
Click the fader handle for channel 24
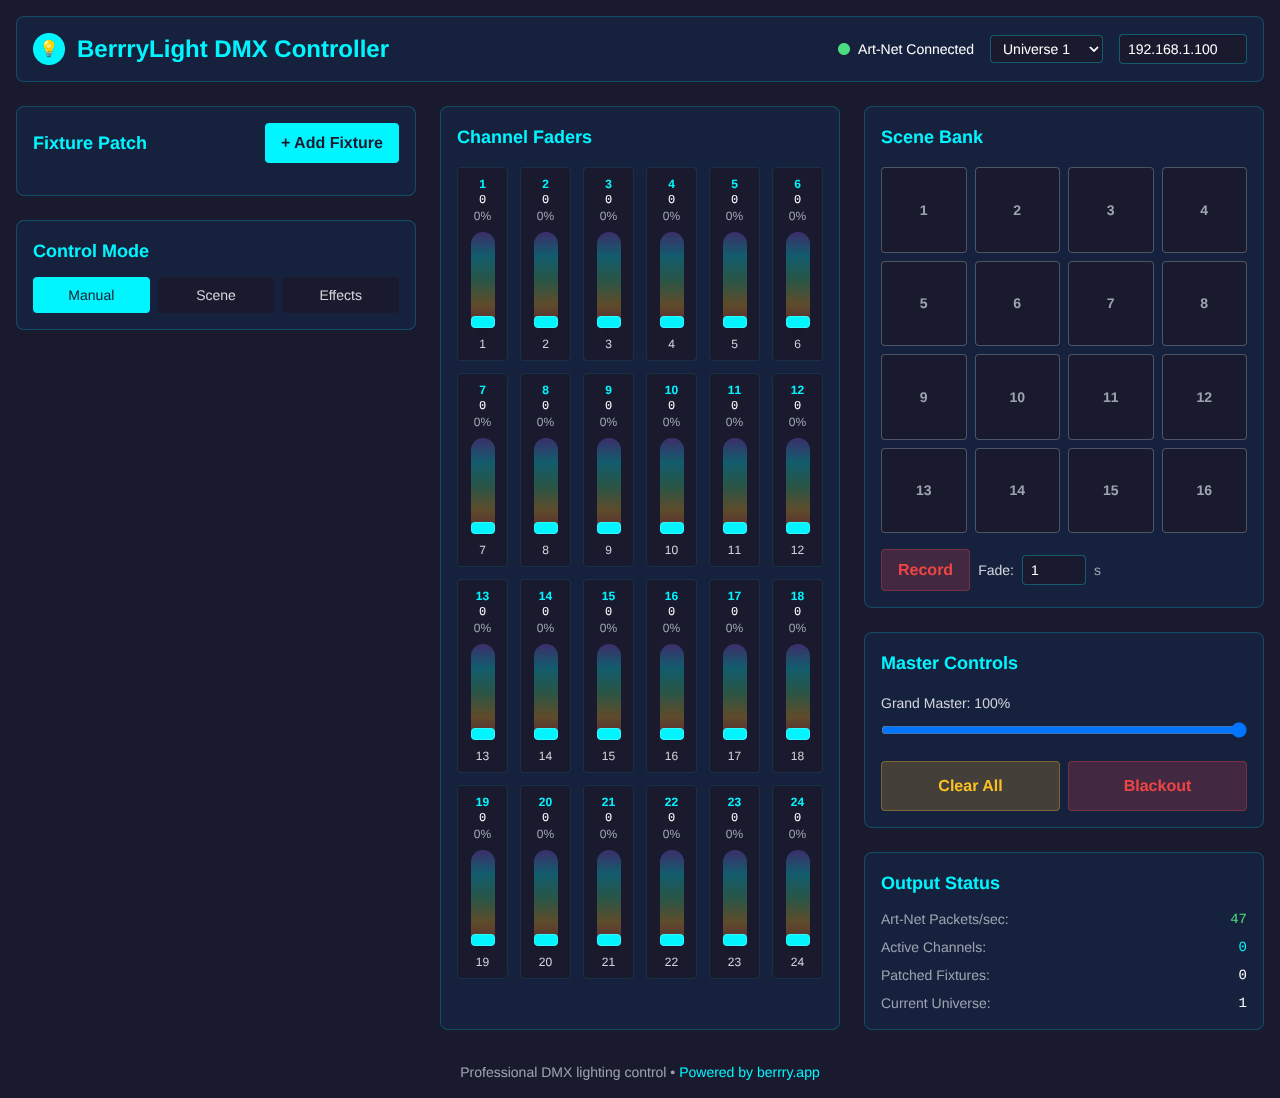pyautogui.click(x=797, y=939)
